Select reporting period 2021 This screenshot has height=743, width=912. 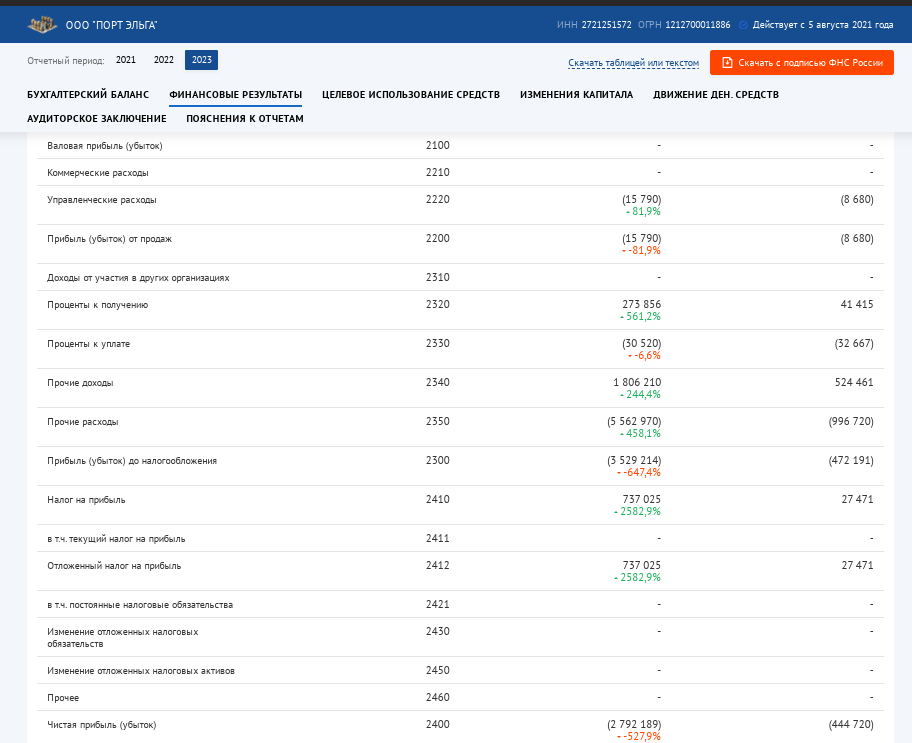click(x=126, y=60)
